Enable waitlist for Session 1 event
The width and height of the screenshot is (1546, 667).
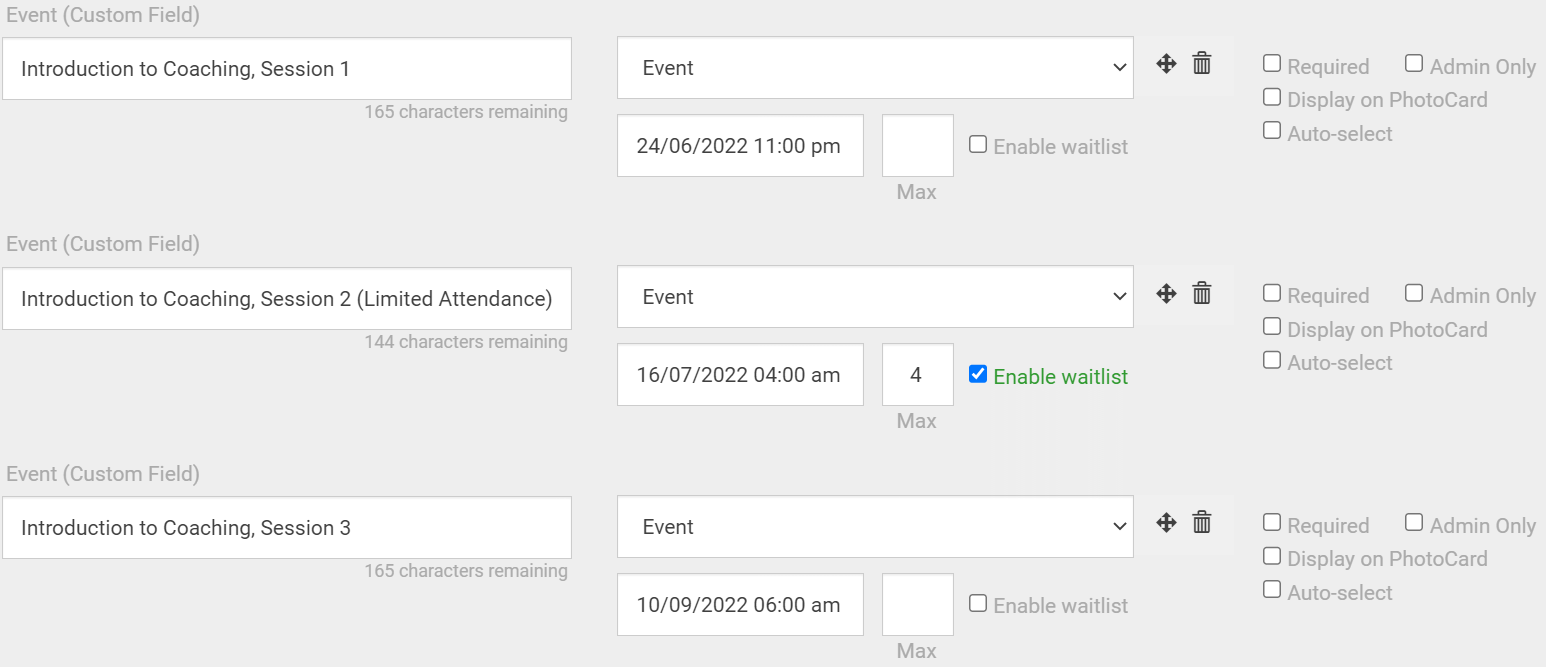point(978,144)
